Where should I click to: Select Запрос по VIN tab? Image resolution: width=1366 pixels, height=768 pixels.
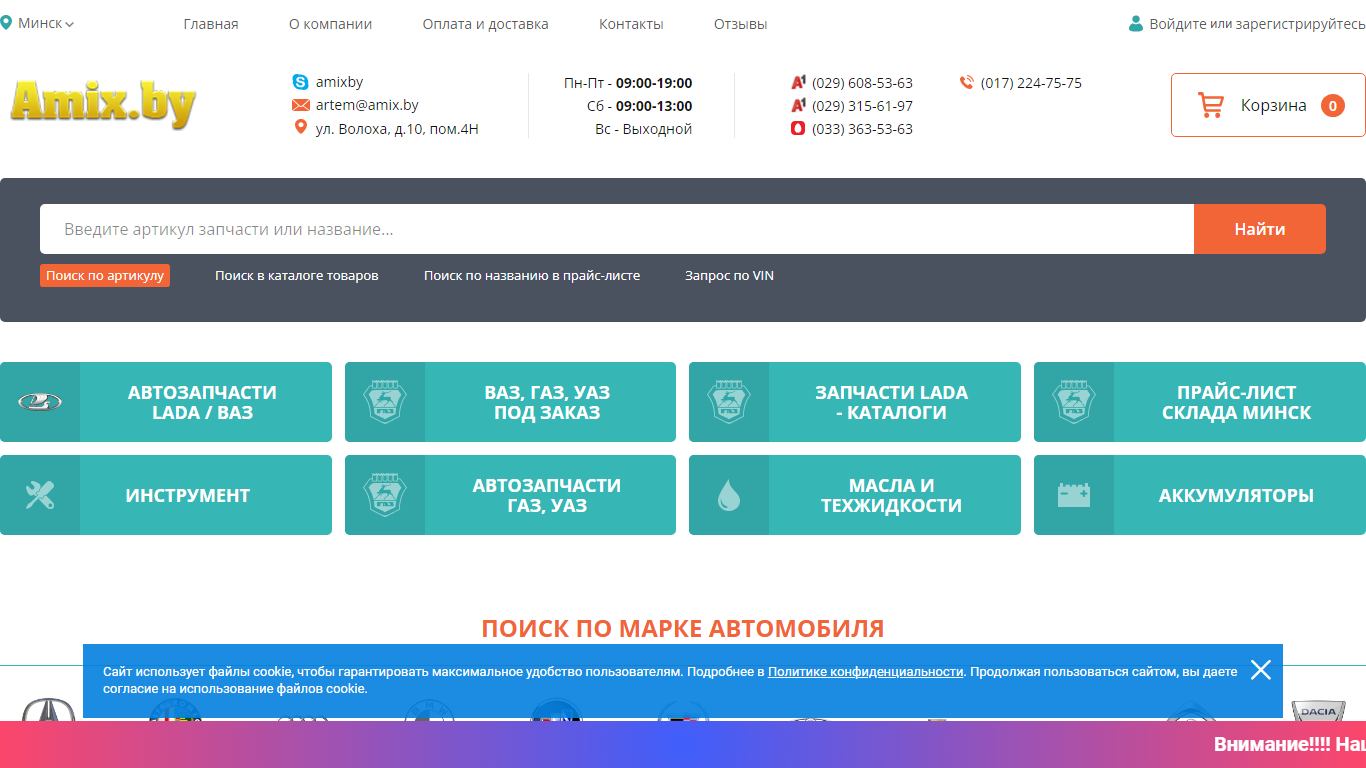click(729, 275)
